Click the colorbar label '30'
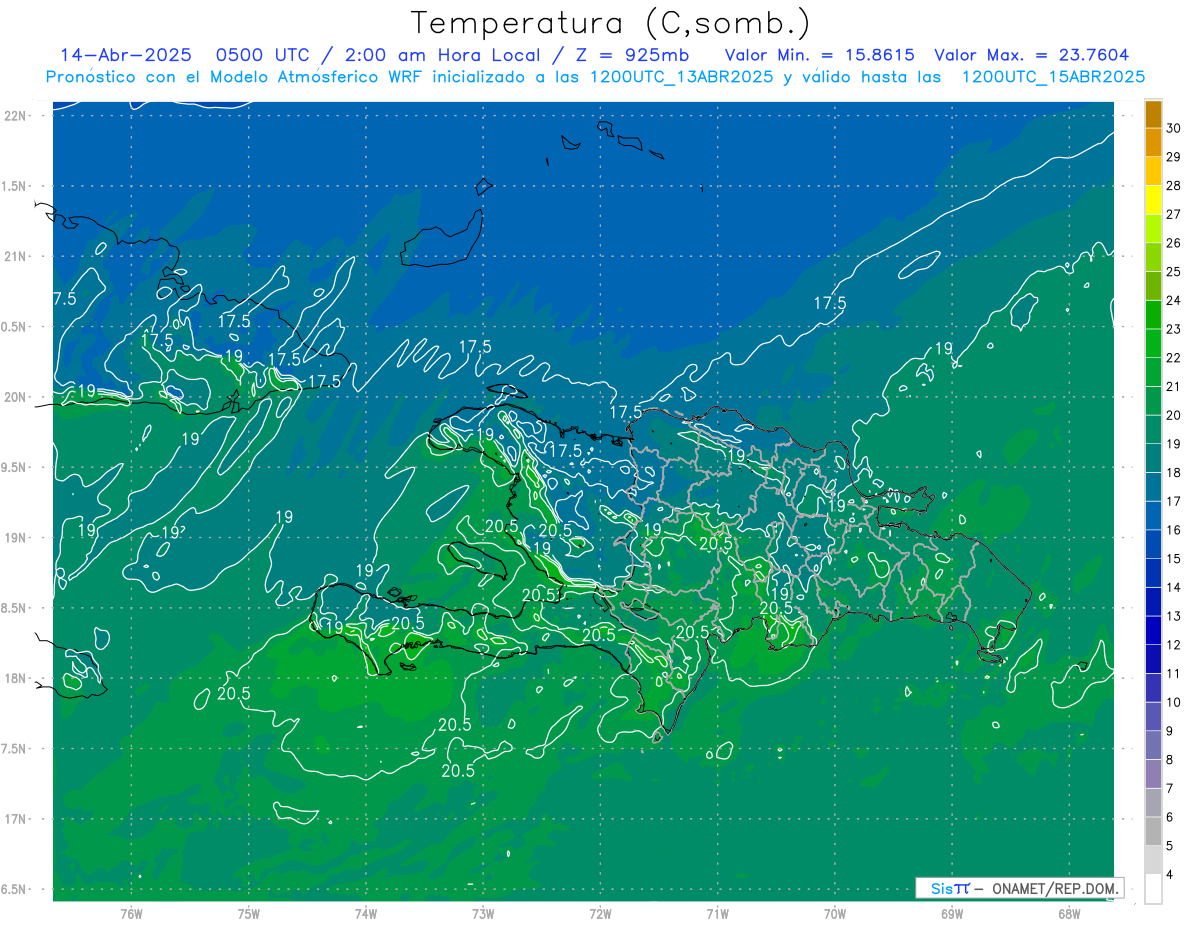The width and height of the screenshot is (1200, 927). tap(1174, 128)
